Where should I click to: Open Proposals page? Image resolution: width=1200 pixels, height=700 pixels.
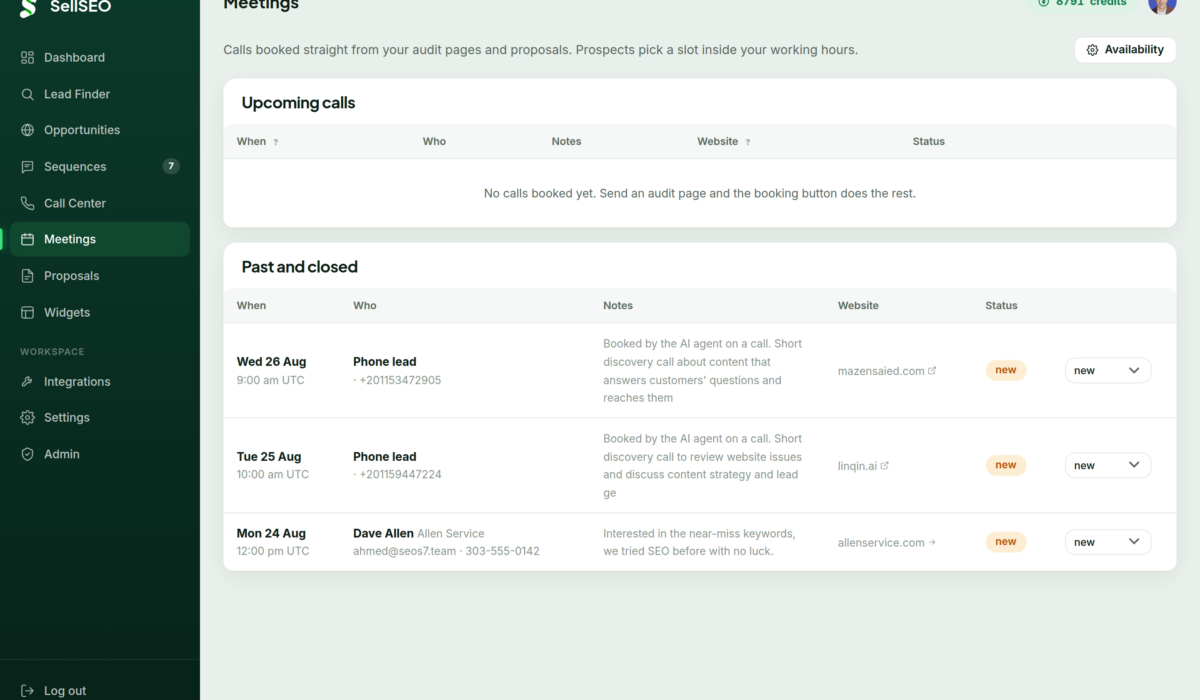[100, 276]
